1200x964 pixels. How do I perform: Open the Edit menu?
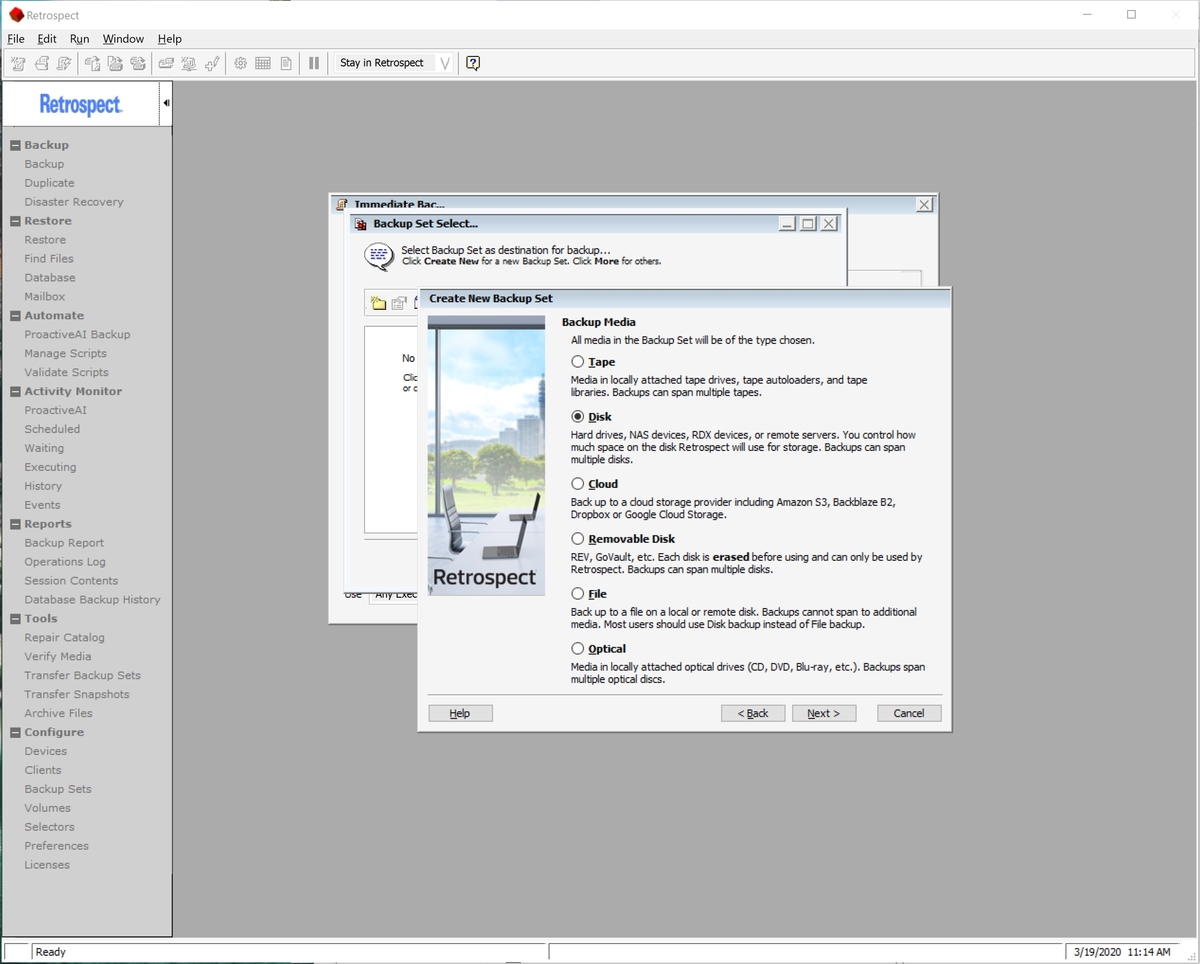(x=47, y=39)
